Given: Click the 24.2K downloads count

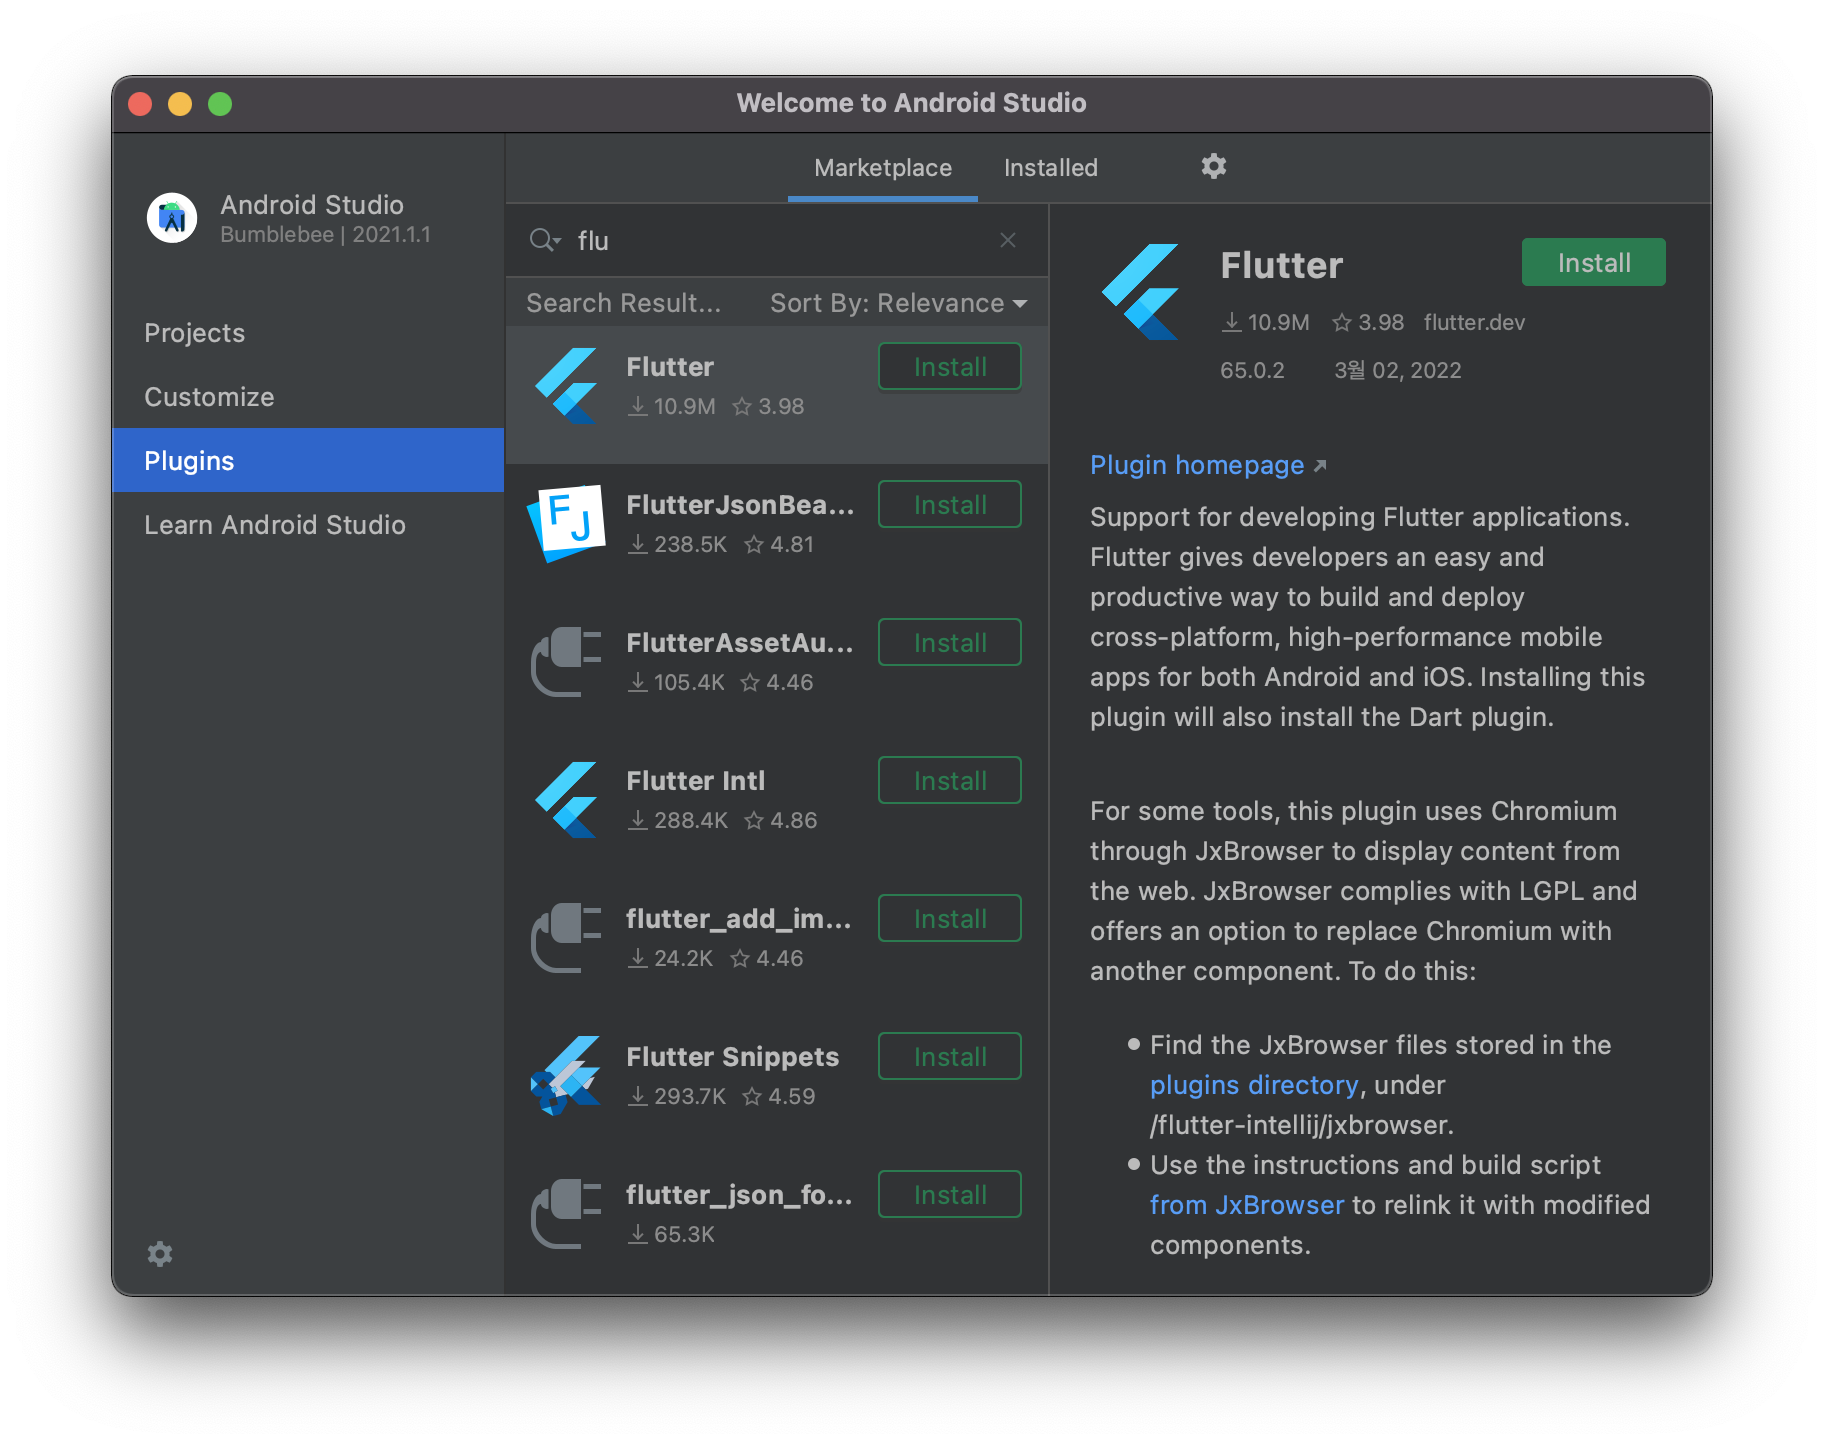Looking at the screenshot, I should coord(684,958).
